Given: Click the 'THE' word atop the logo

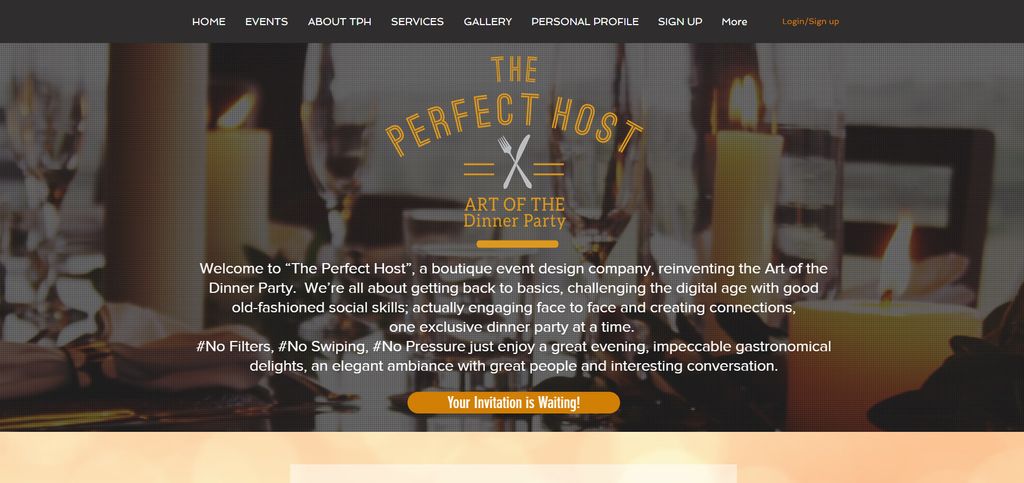Looking at the screenshot, I should point(514,70).
